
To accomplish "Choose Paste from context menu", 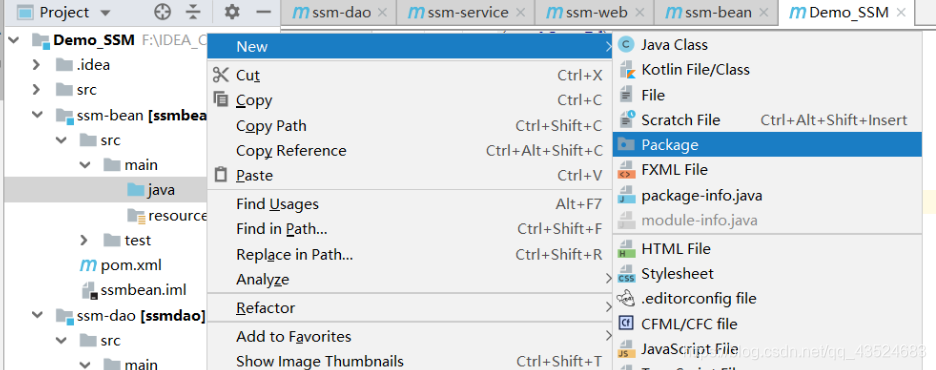I will click(410, 175).
